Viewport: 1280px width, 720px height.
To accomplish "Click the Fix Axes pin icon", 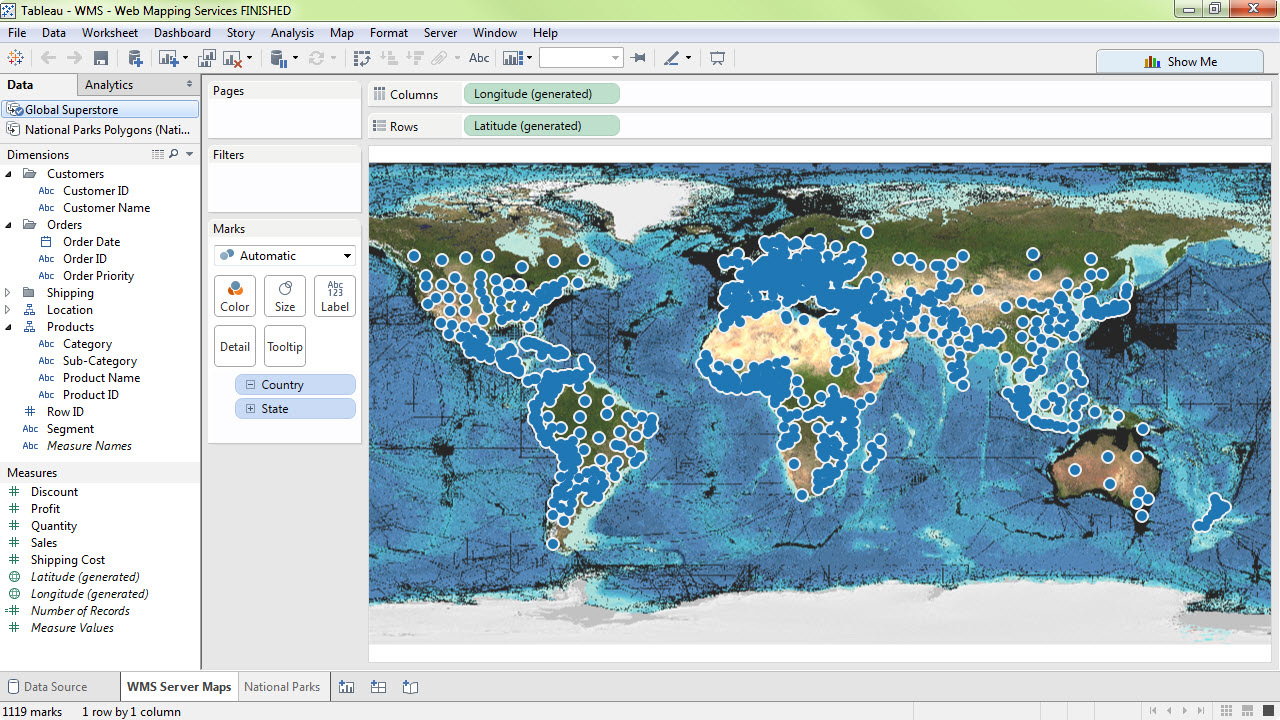I will click(x=638, y=58).
